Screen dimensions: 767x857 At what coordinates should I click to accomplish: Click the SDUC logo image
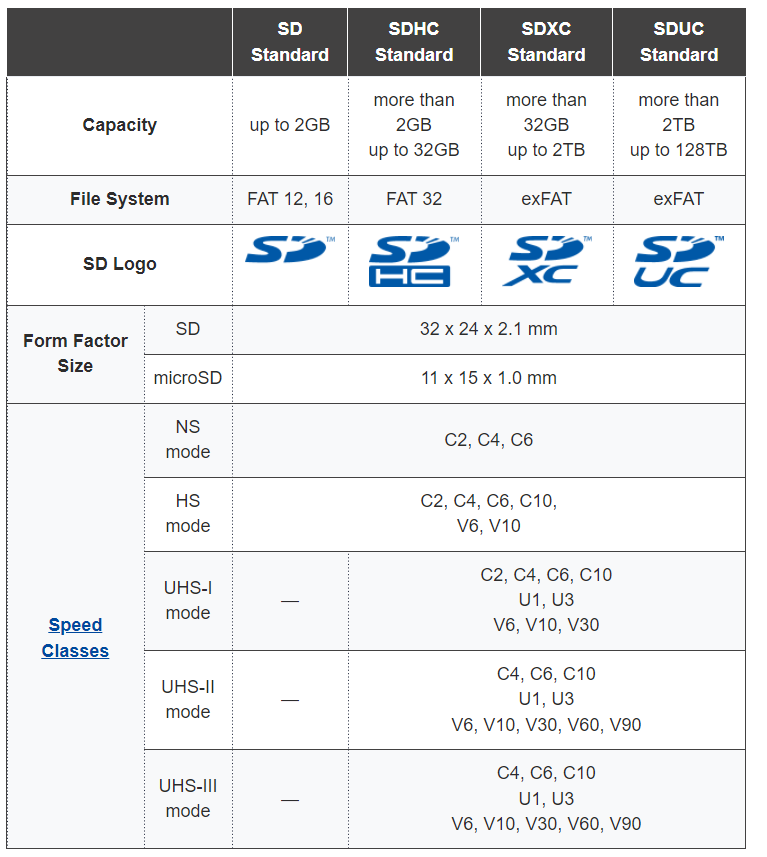click(x=678, y=262)
